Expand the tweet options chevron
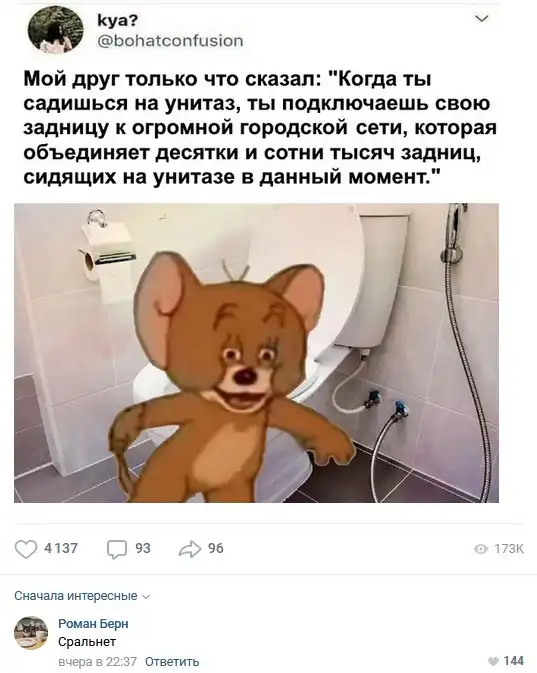 482,18
